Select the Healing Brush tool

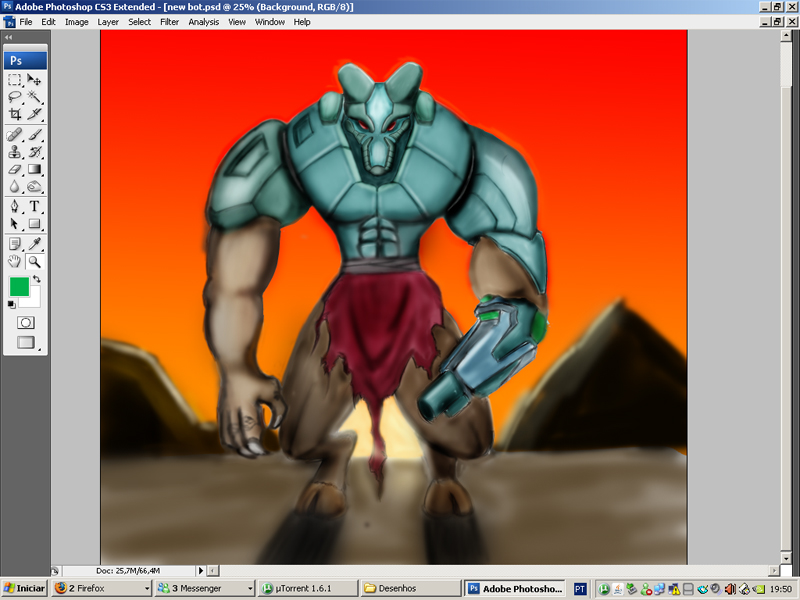click(x=14, y=135)
